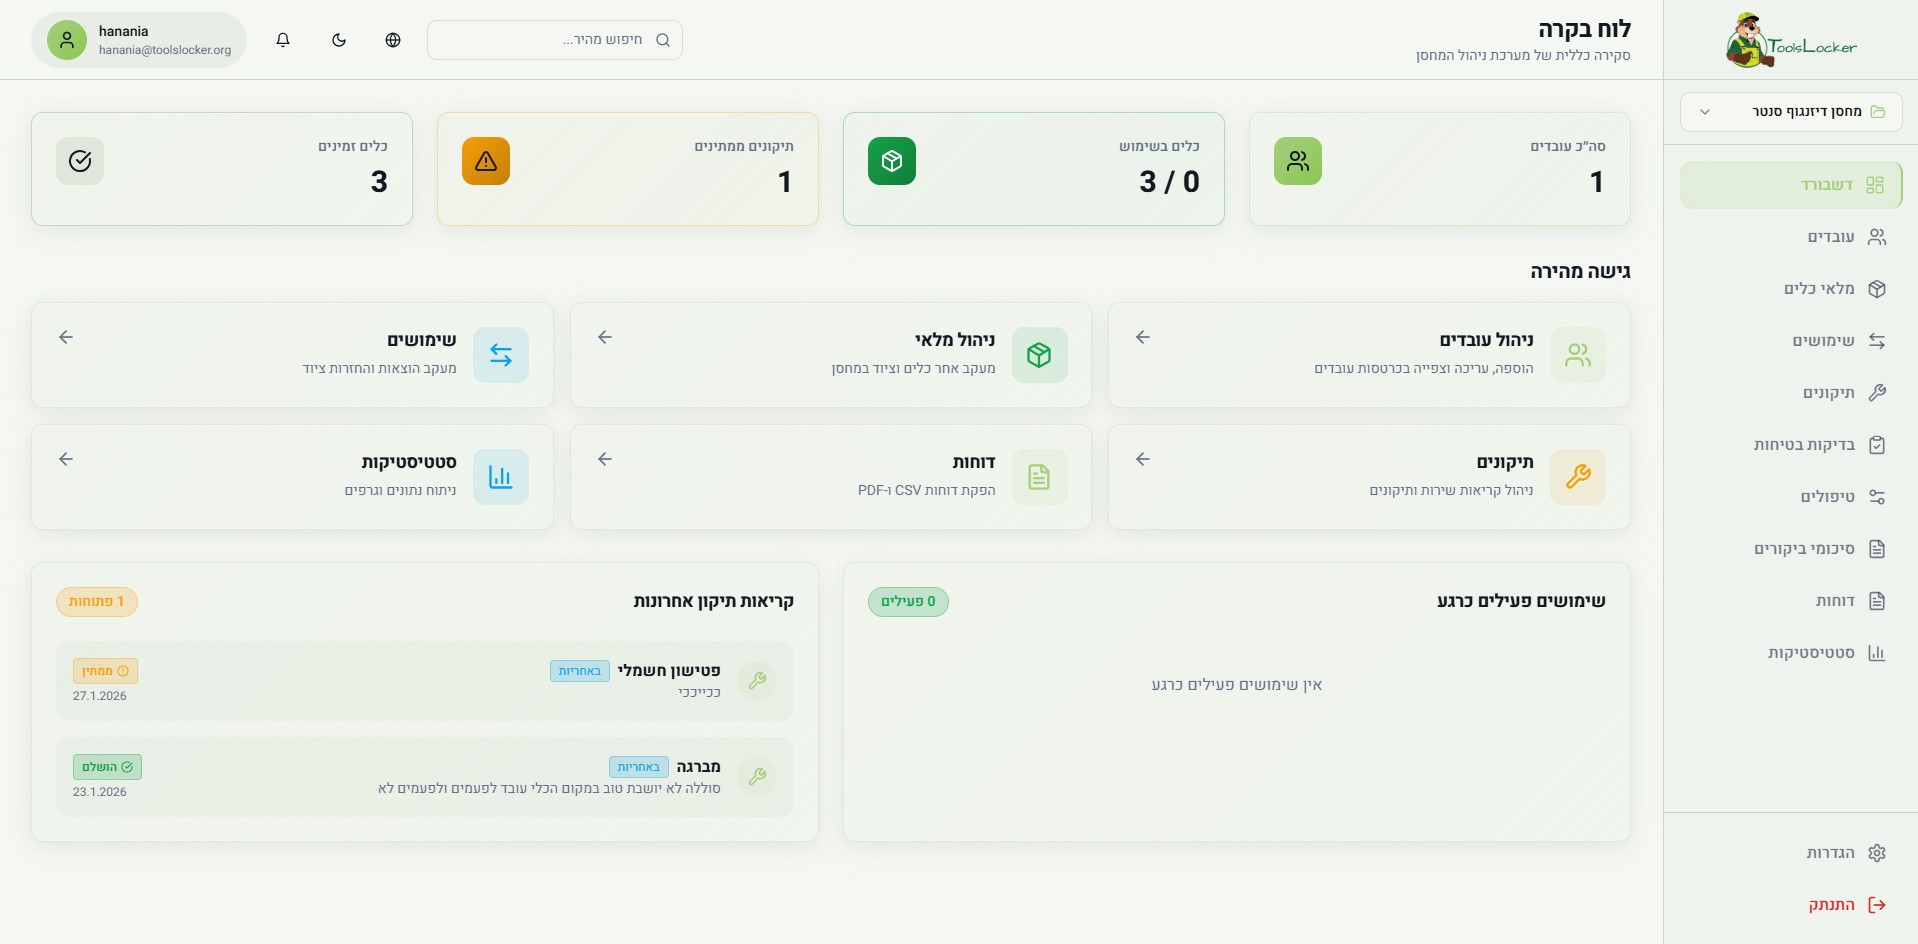This screenshot has width=1918, height=944.
Task: Click the notification bell icon
Action: point(283,39)
